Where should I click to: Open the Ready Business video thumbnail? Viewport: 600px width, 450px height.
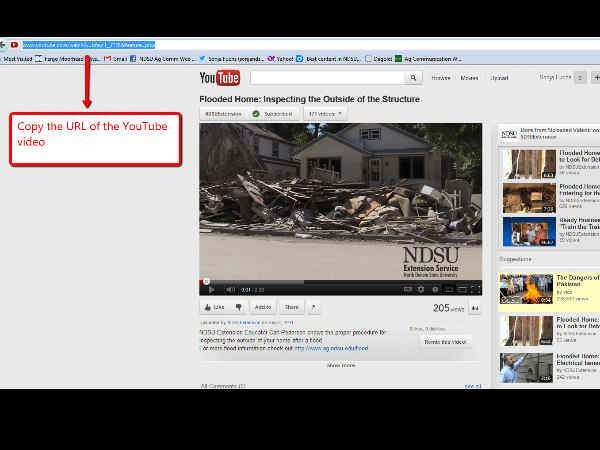tap(529, 232)
